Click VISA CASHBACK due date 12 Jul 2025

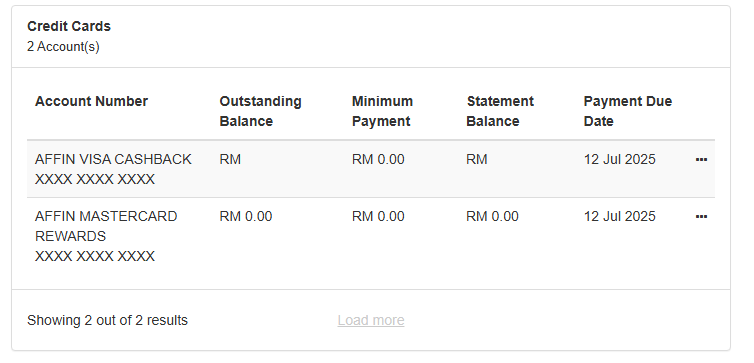pyautogui.click(x=619, y=159)
